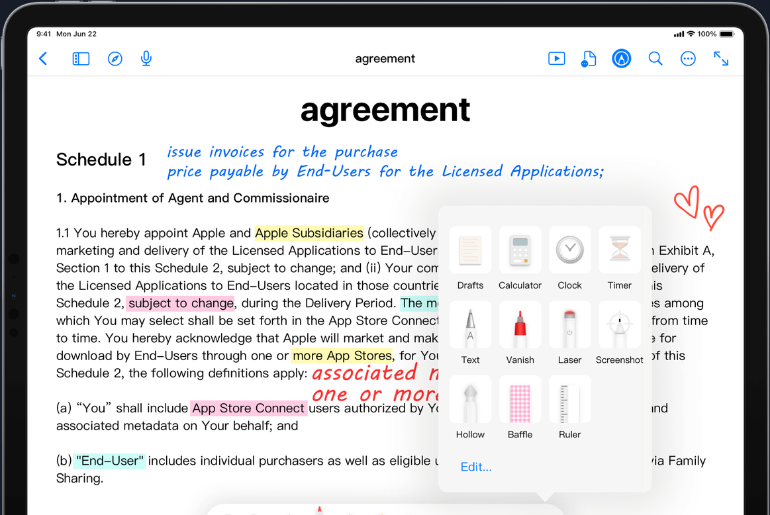Select the Vanish red marker tool
The width and height of the screenshot is (770, 515).
(x=520, y=333)
